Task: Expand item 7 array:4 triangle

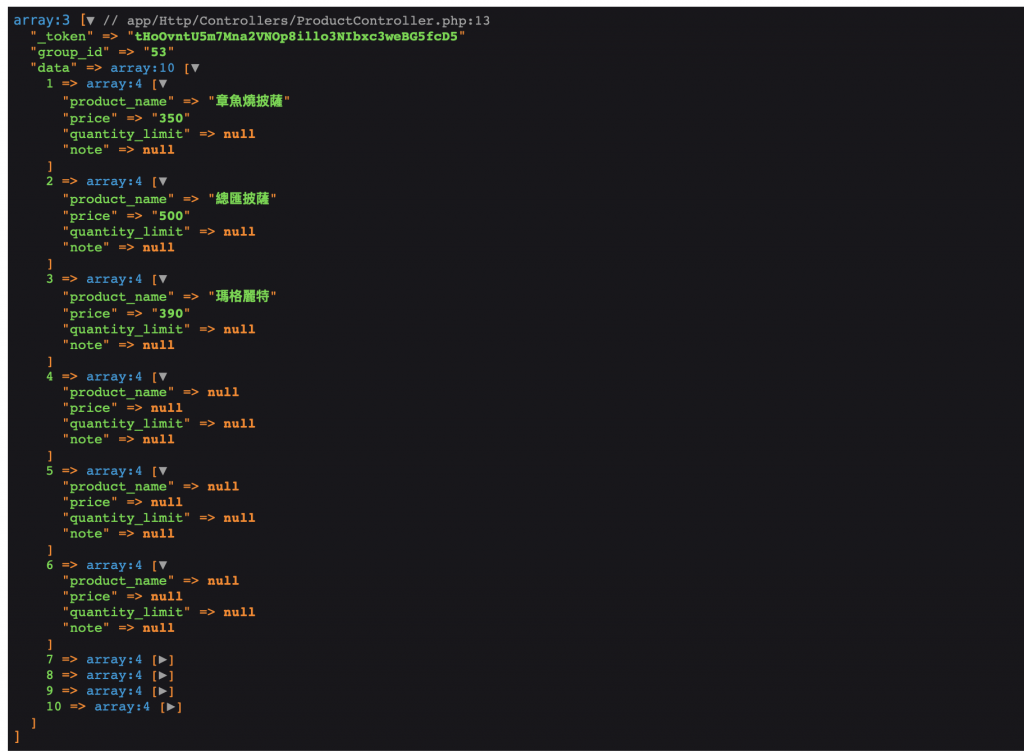Action: point(163,660)
